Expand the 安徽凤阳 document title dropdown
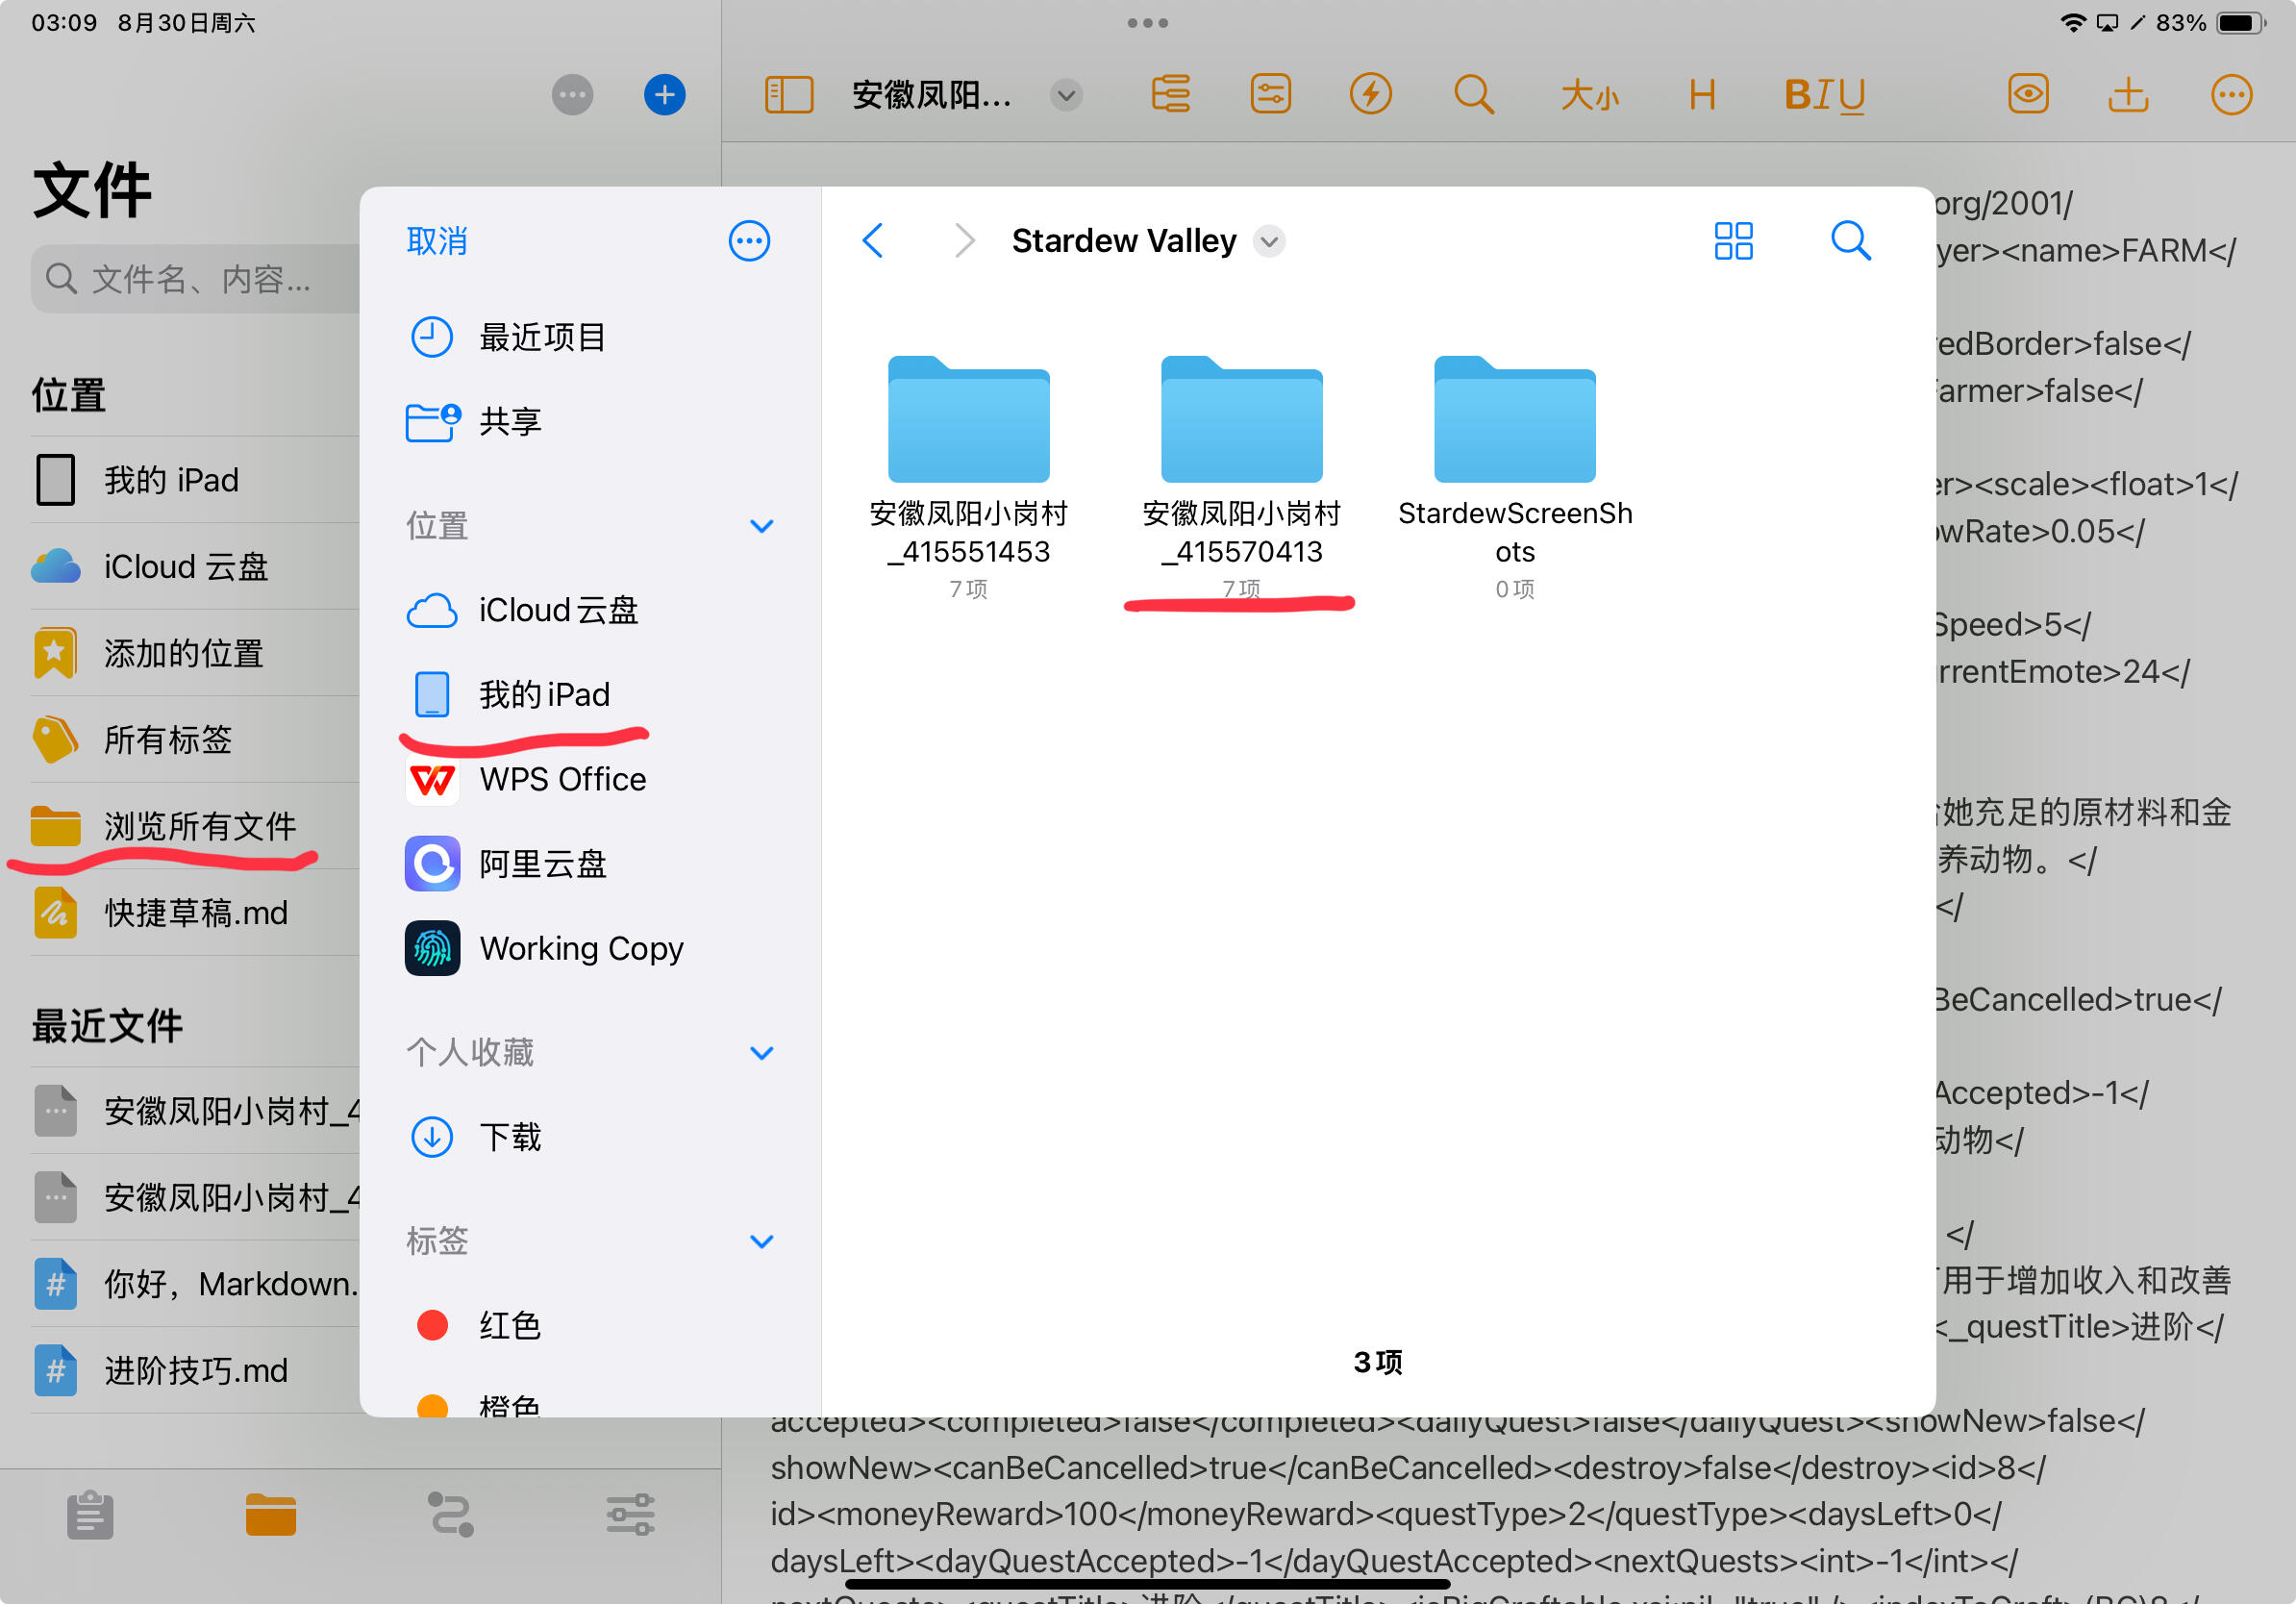The image size is (2296, 1604). 1066,96
